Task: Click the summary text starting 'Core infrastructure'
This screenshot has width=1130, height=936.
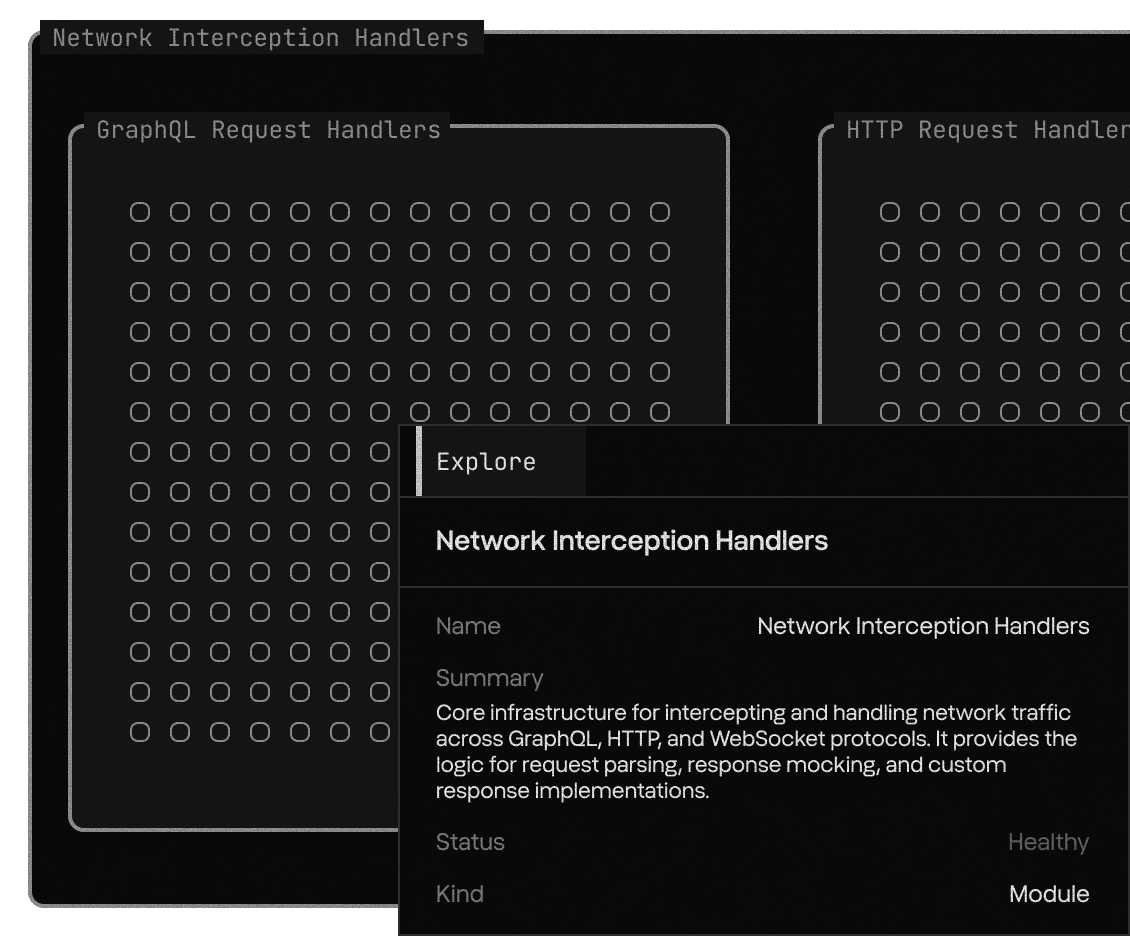Action: (756, 752)
